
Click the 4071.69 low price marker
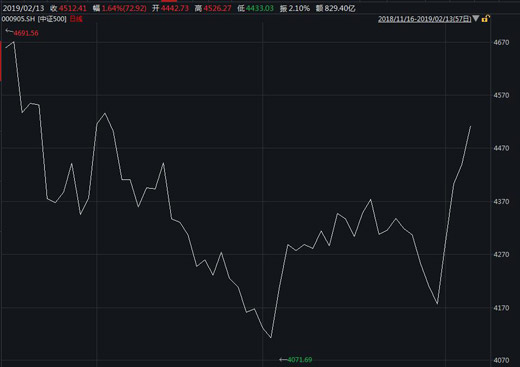coord(300,360)
